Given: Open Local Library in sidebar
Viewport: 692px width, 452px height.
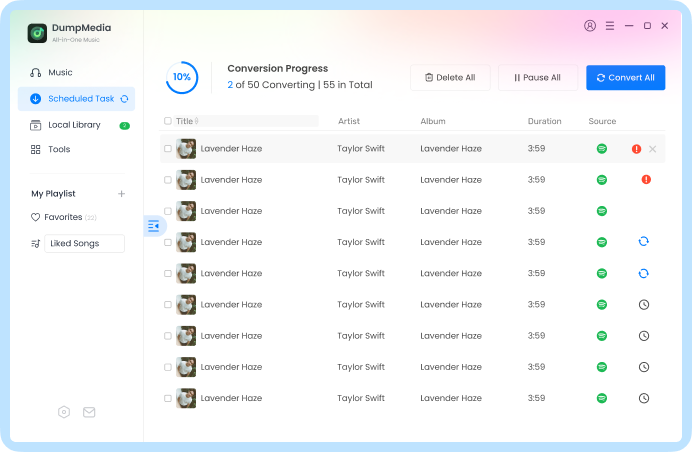Looking at the screenshot, I should [74, 125].
